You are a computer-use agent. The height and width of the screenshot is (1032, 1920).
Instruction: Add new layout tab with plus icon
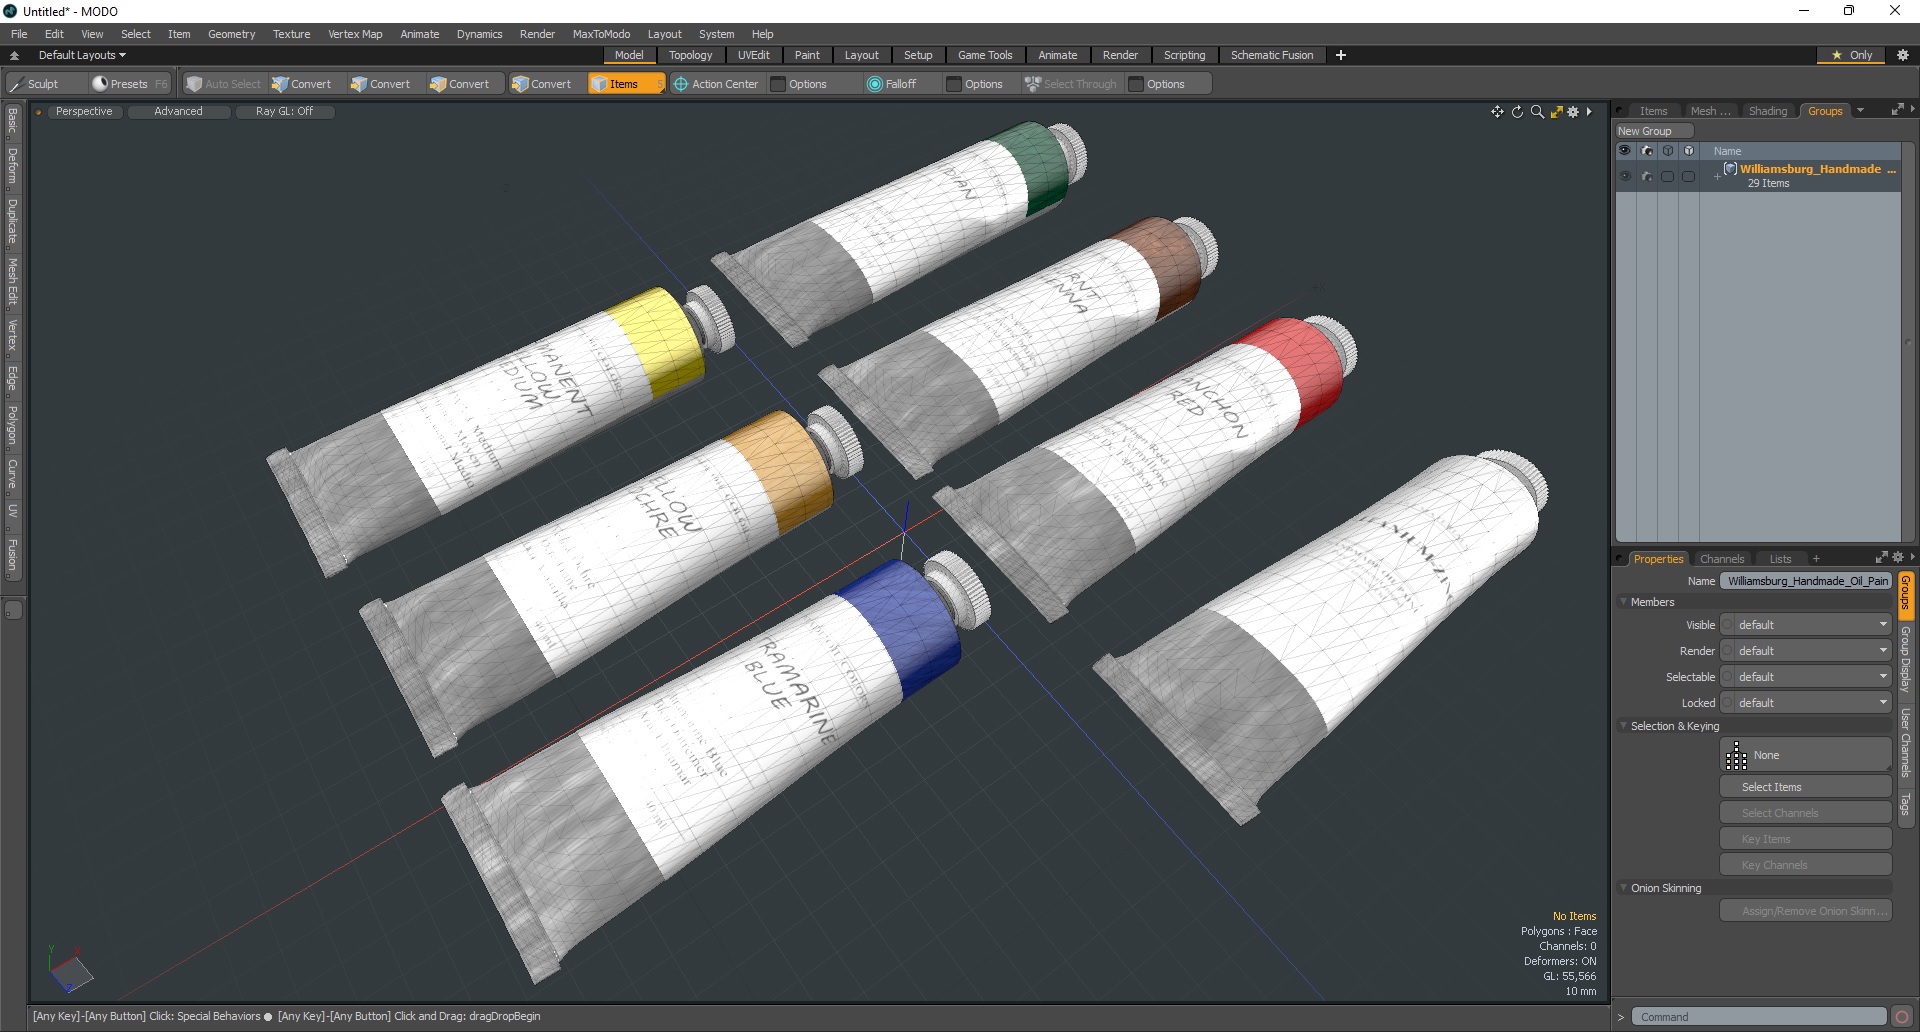(1341, 55)
